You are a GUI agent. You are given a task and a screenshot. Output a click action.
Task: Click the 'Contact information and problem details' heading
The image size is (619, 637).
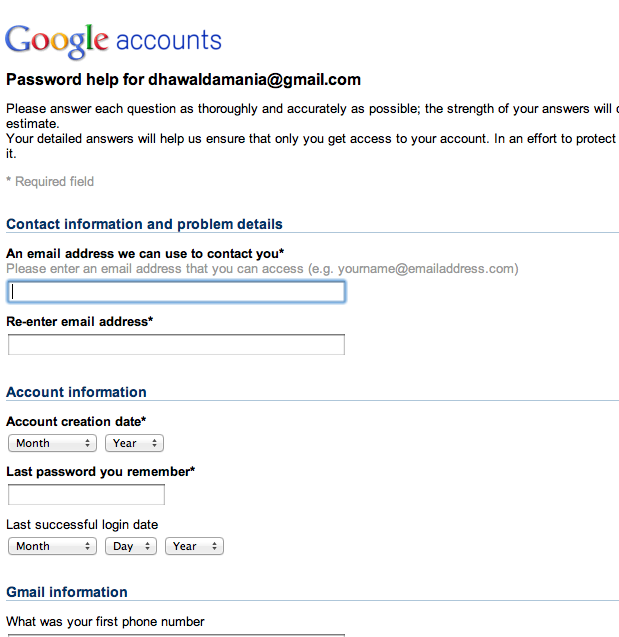144,224
